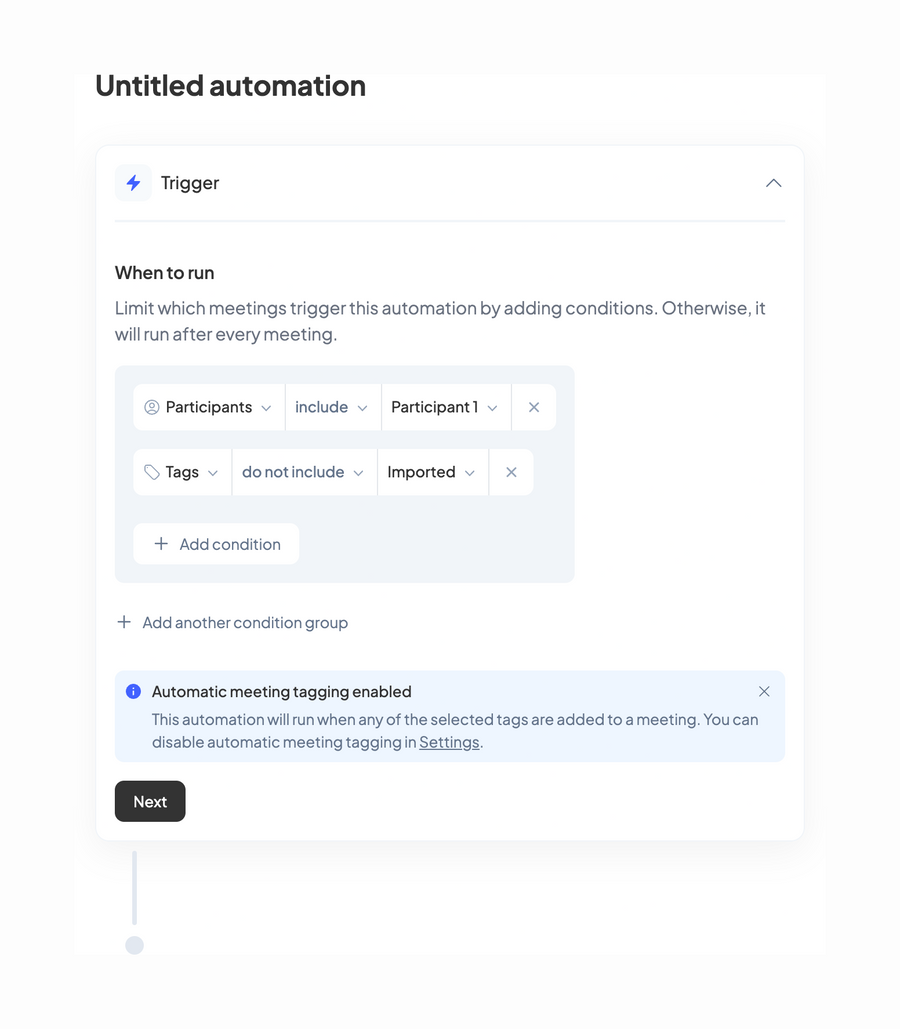Open the Participant 1 value dropdown

(445, 407)
